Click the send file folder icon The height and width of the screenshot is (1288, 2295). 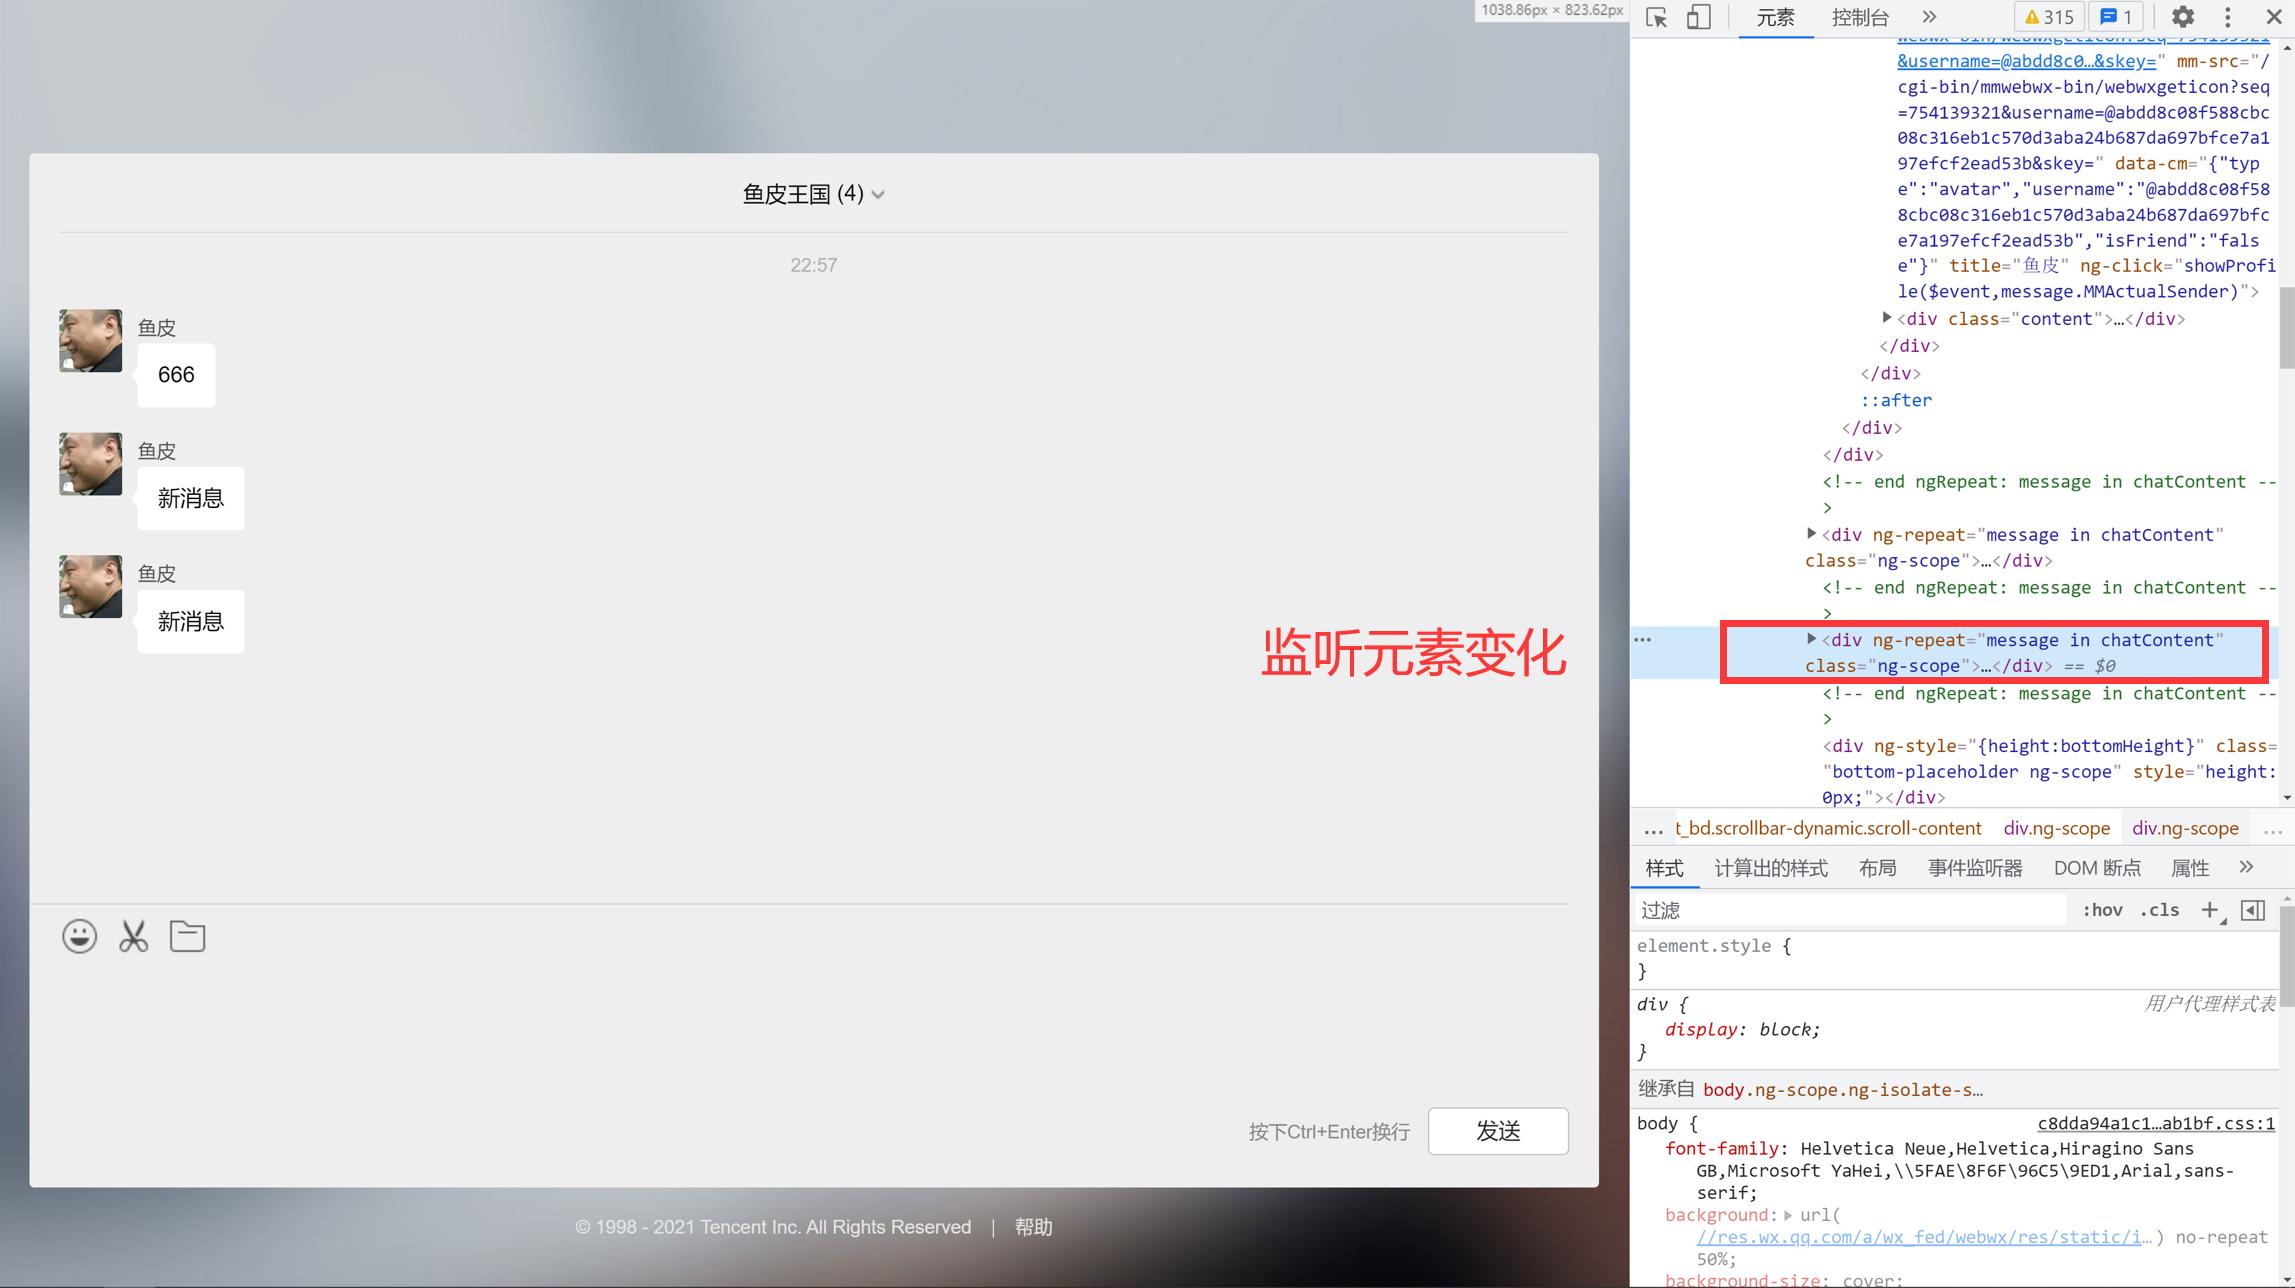[x=187, y=936]
